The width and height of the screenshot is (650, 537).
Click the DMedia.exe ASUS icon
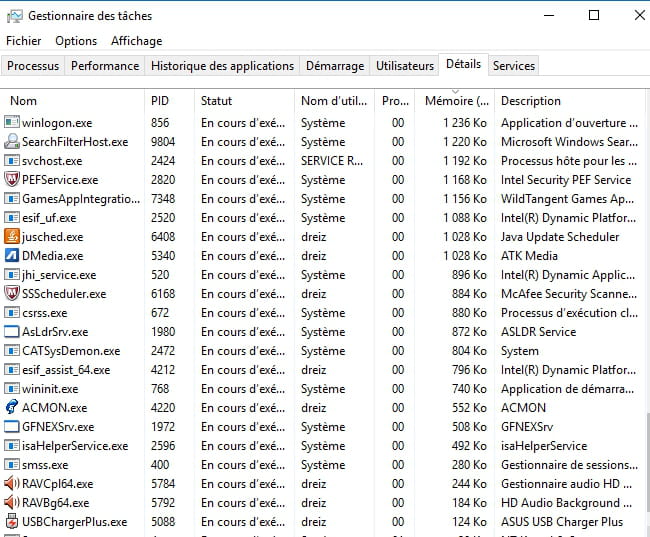pyautogui.click(x=12, y=255)
